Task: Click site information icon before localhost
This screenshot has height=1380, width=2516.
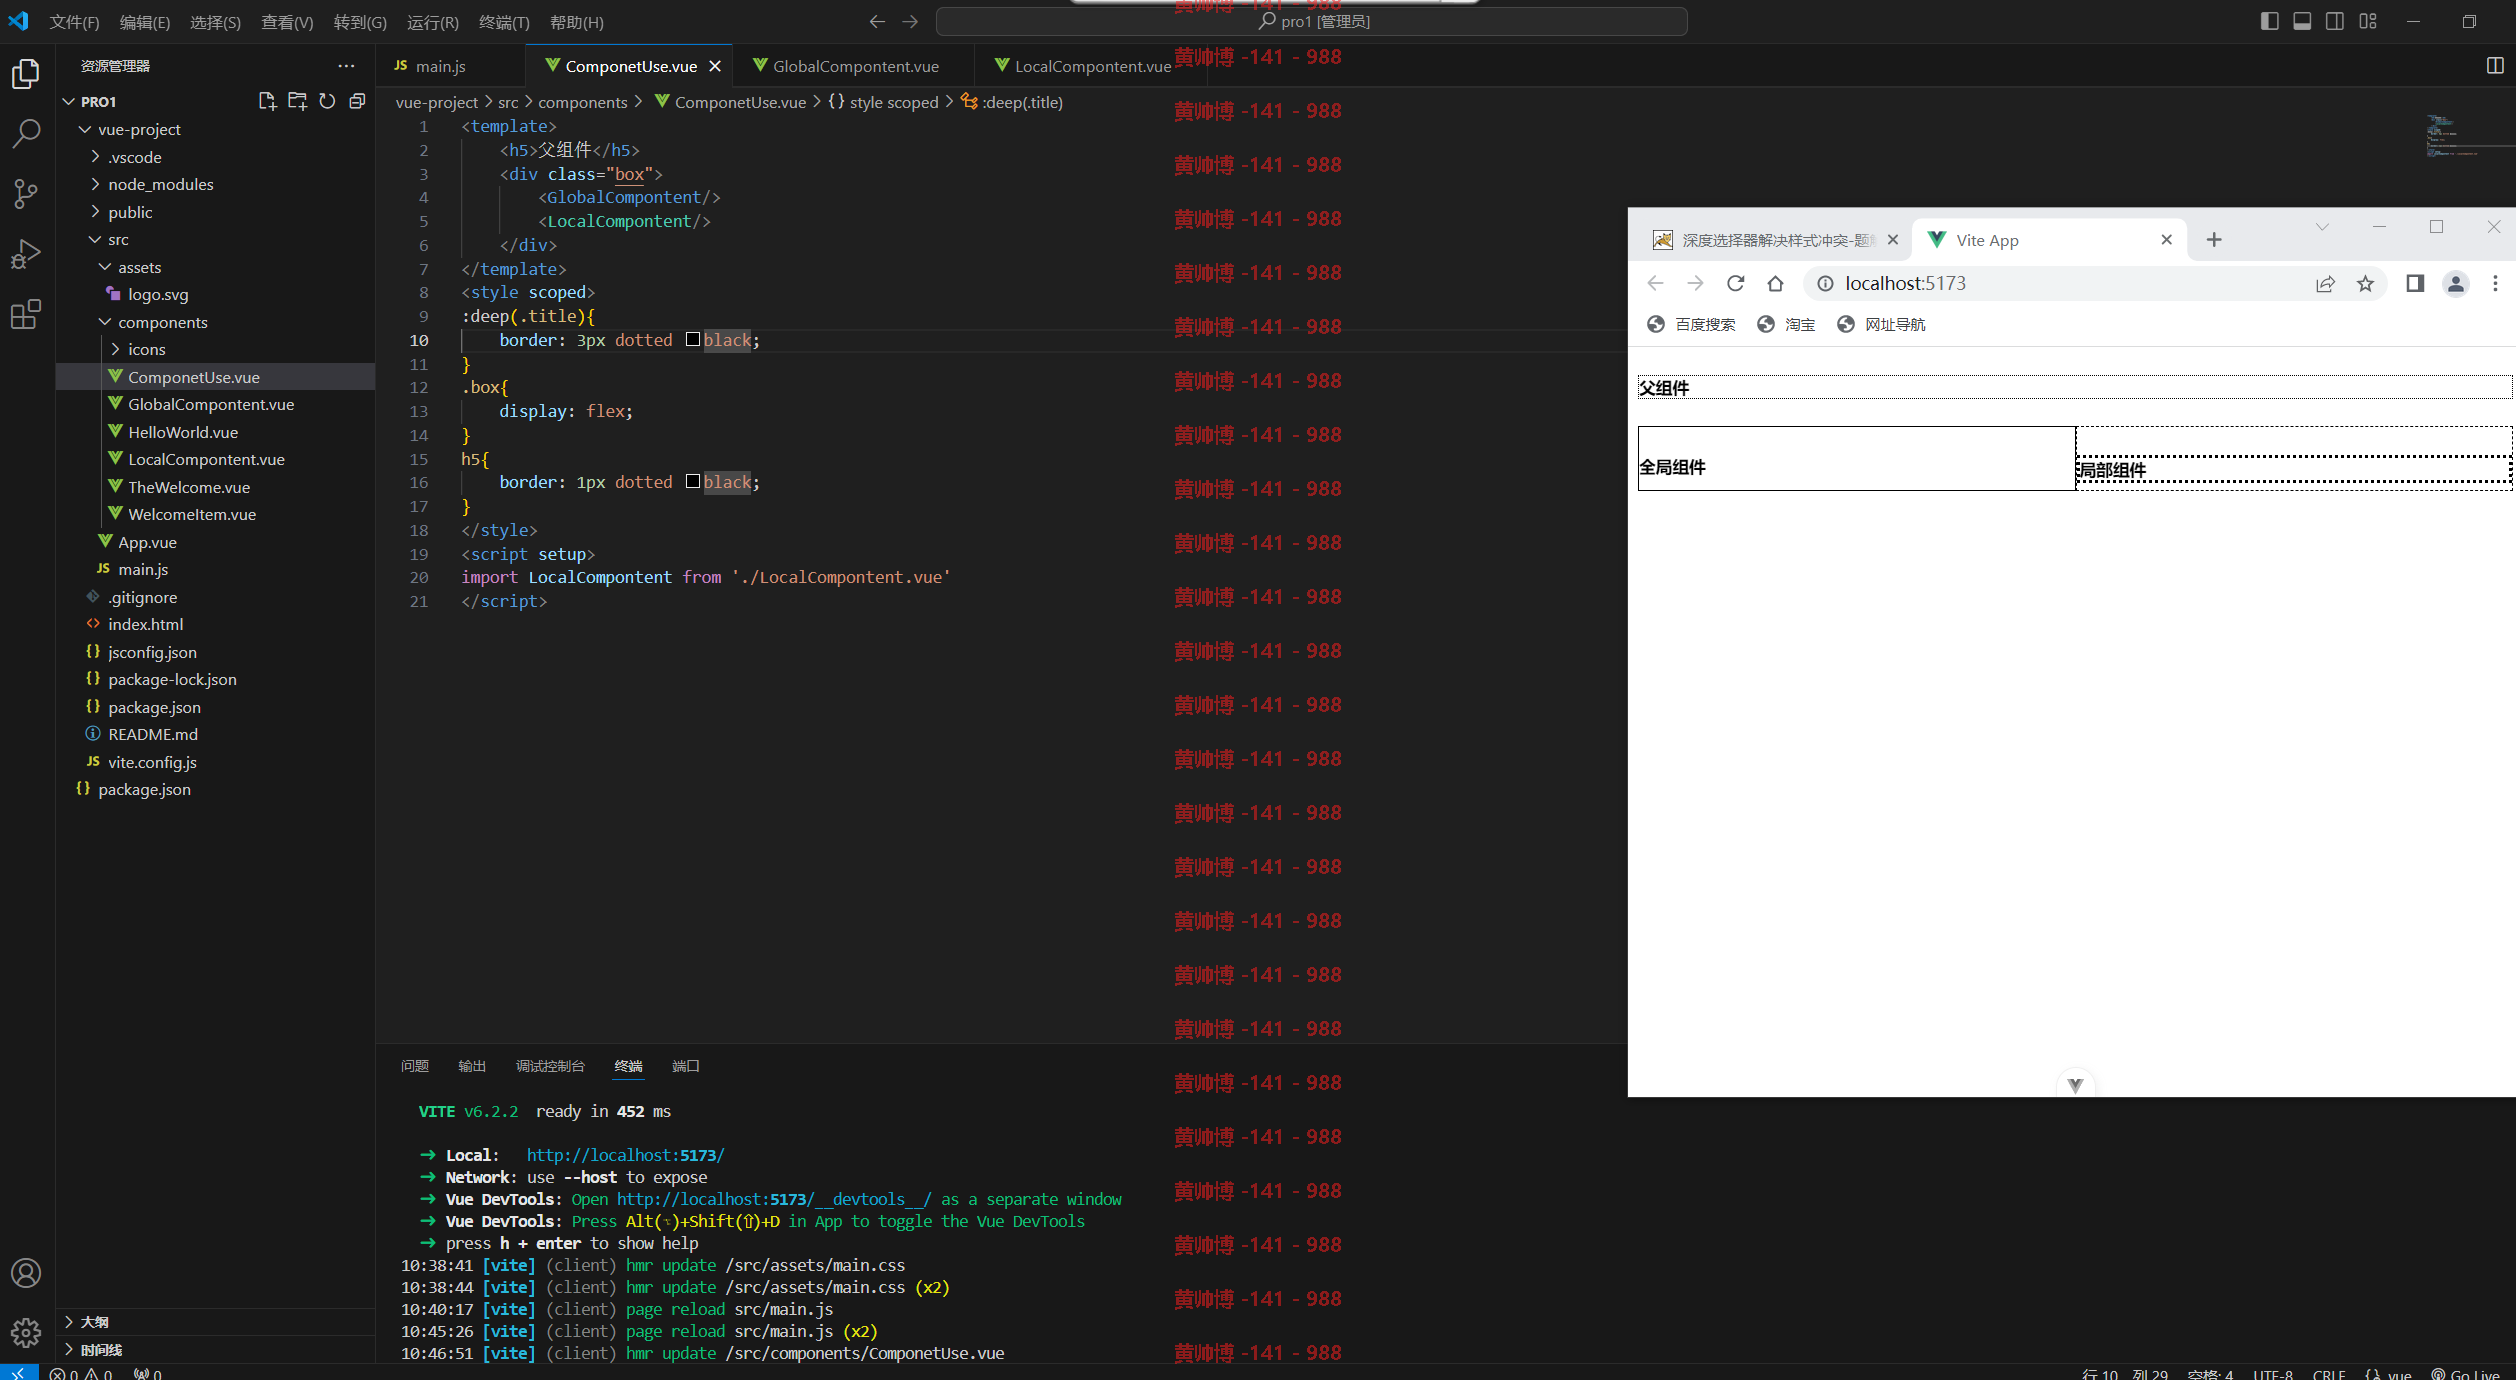Action: coord(1825,283)
